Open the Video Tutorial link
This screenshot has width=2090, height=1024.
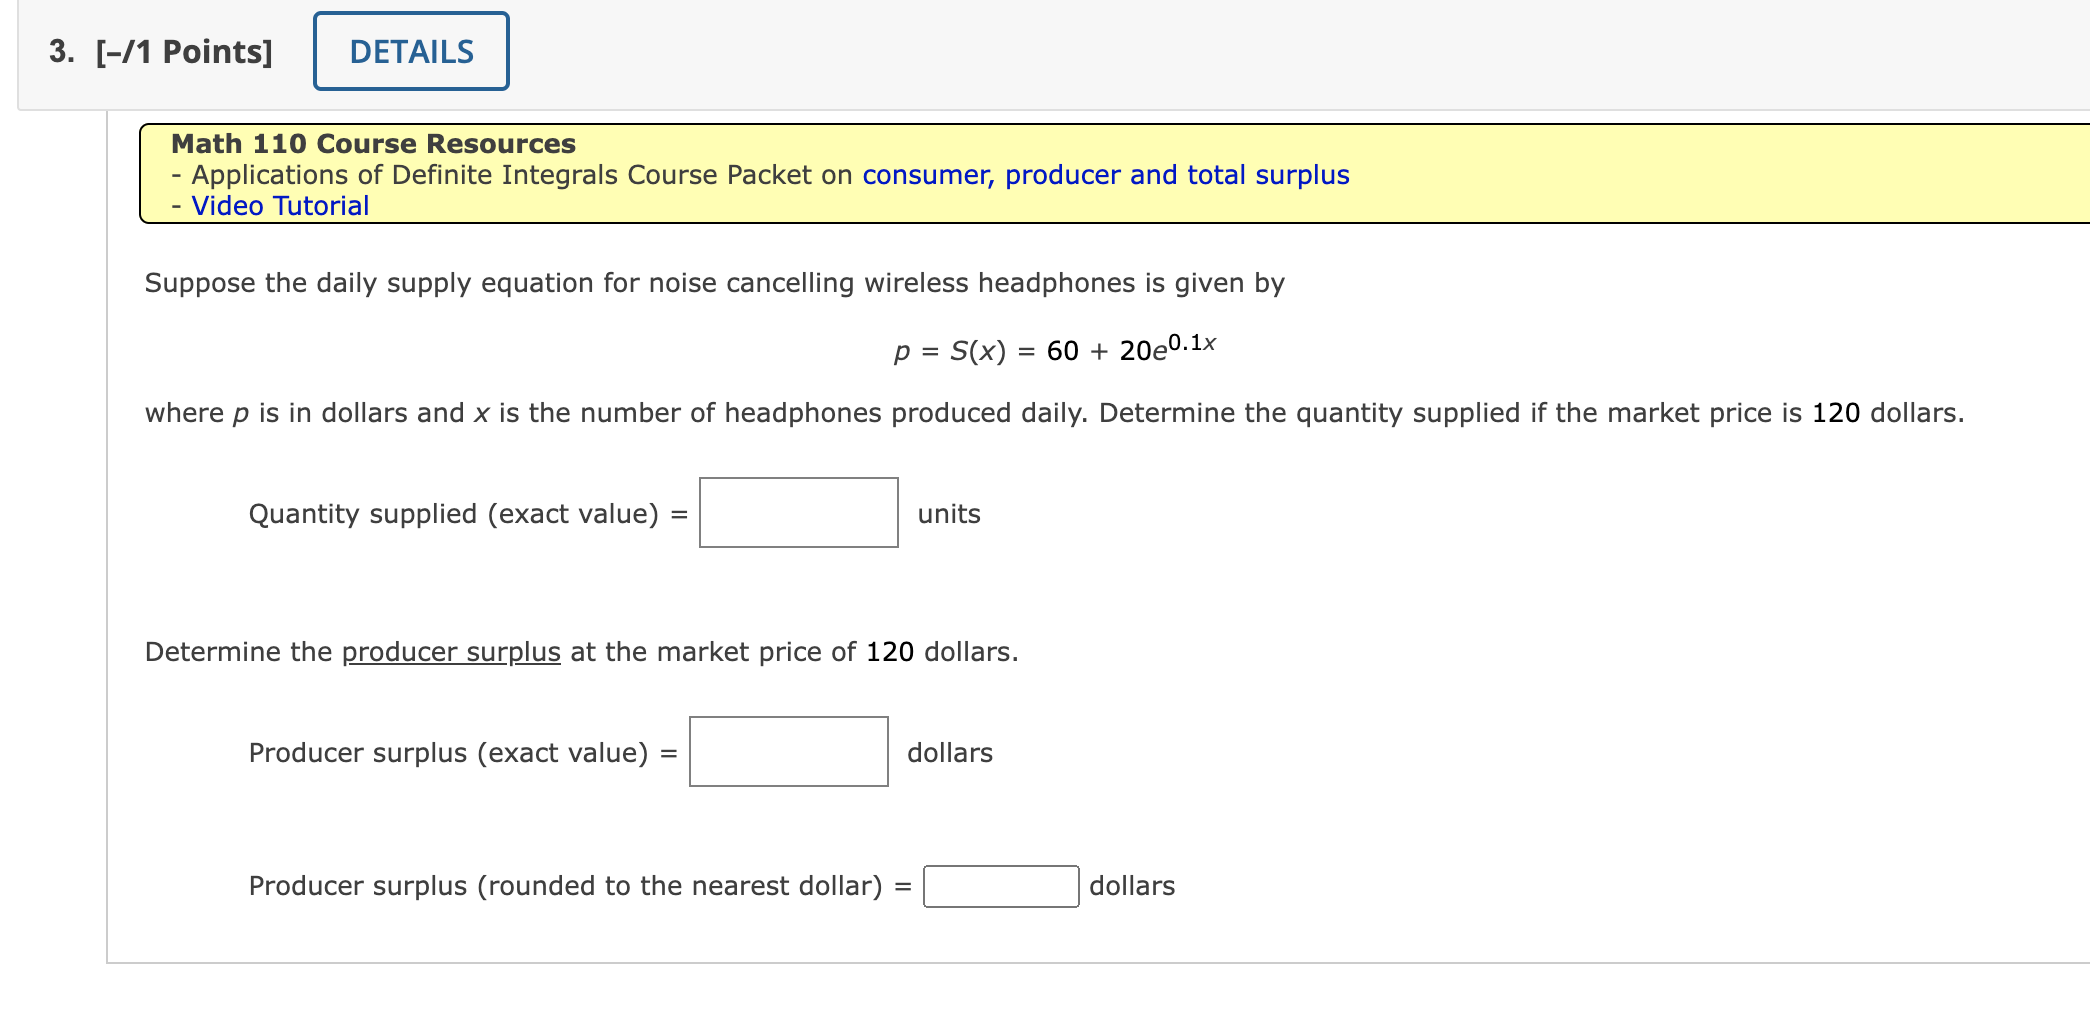[280, 206]
